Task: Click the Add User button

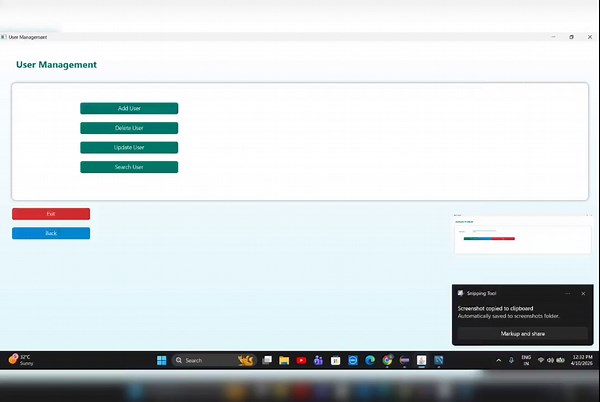Action: (x=129, y=108)
